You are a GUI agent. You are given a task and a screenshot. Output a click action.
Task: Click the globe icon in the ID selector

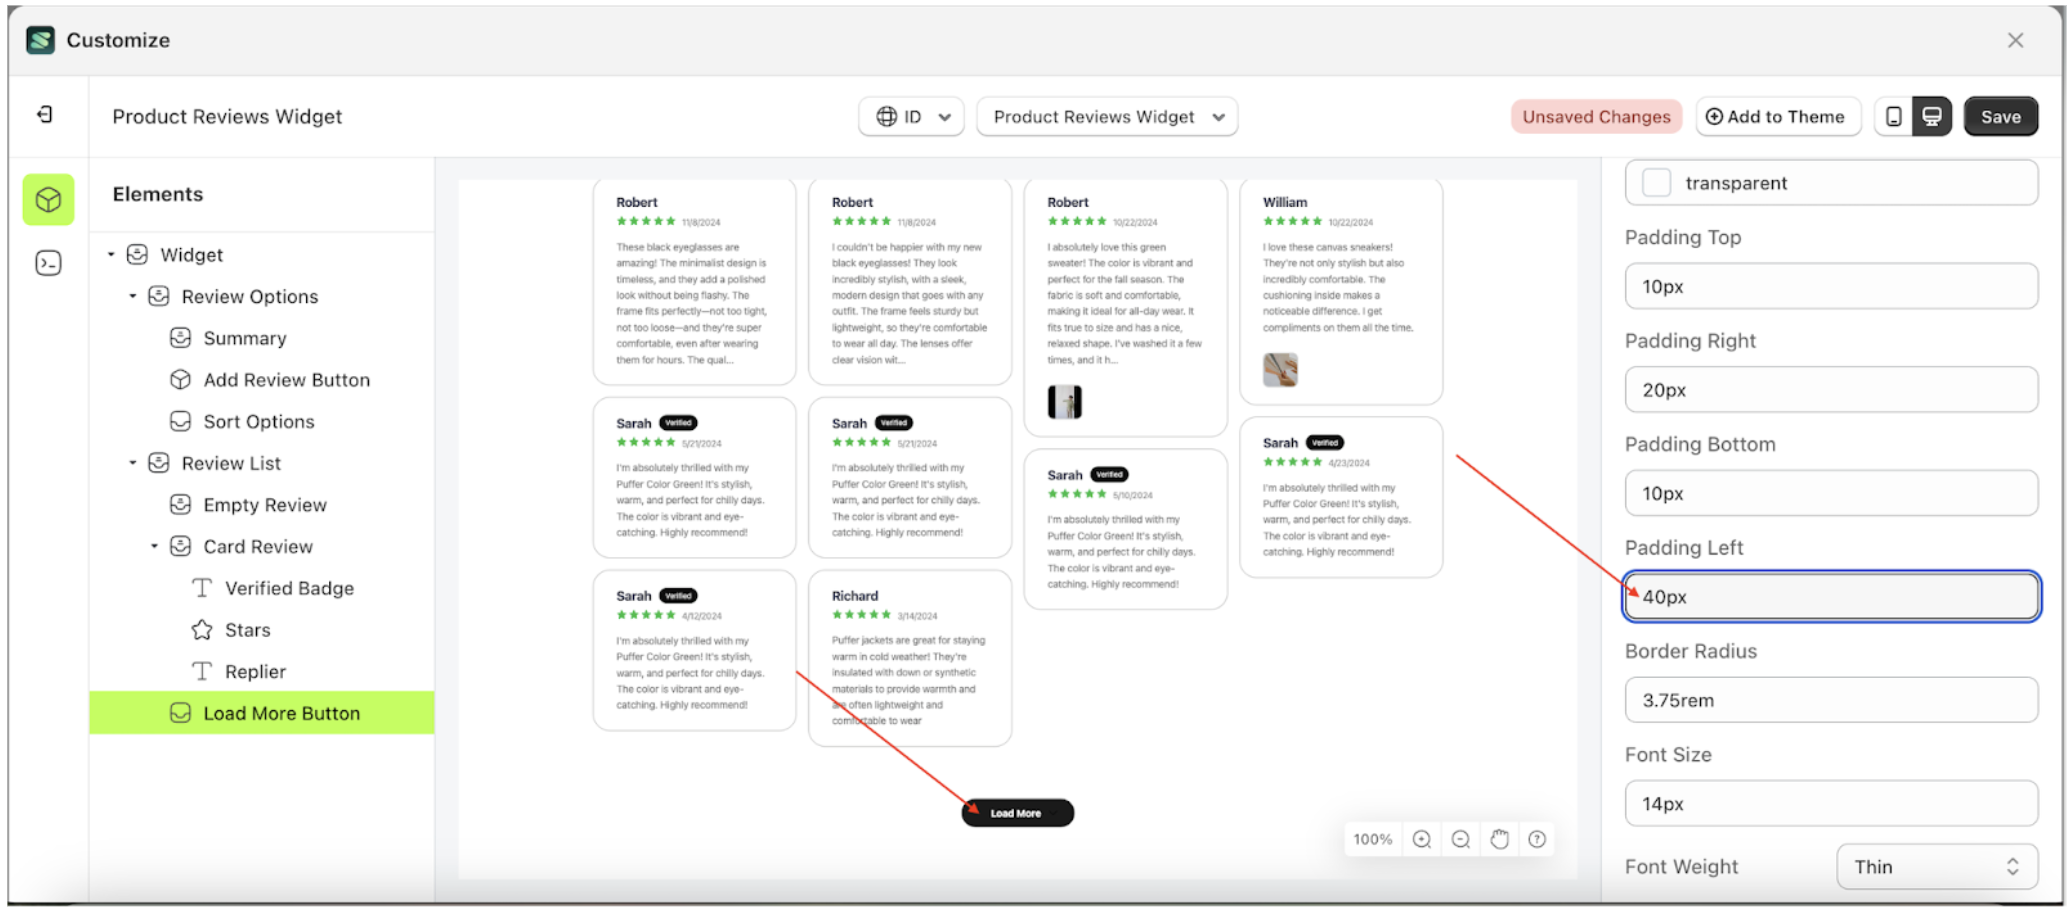tap(888, 116)
